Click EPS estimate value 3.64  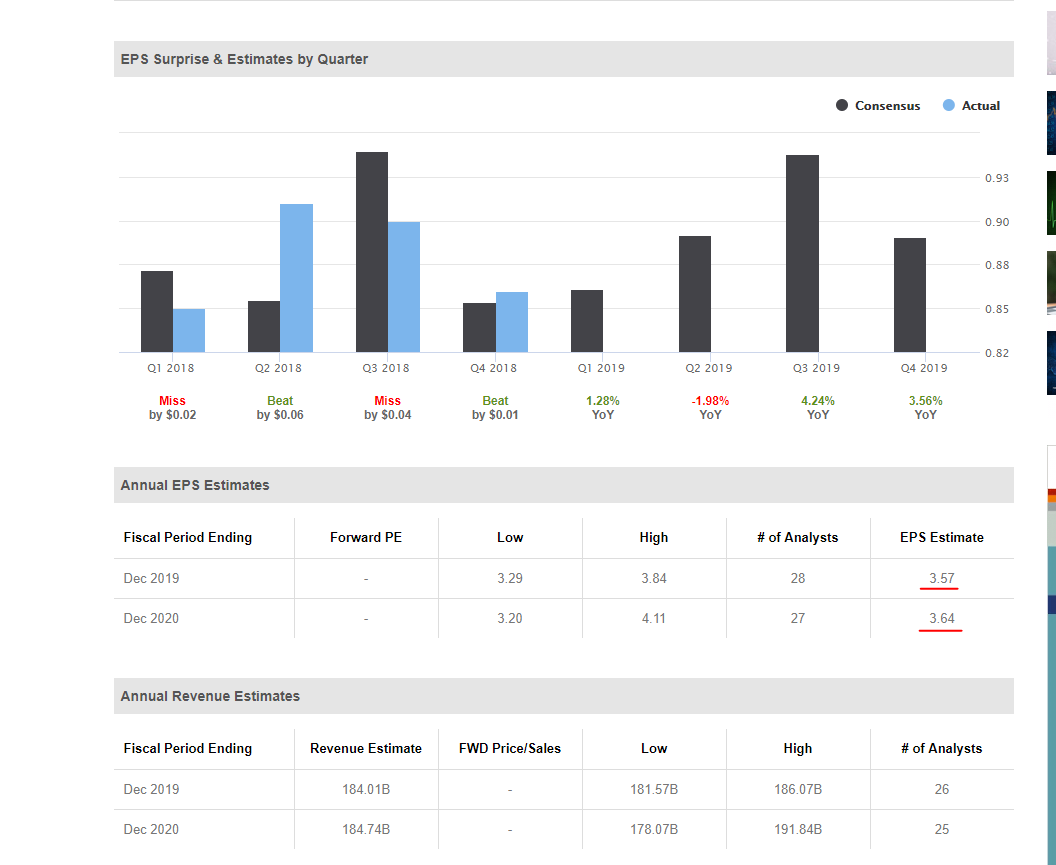pos(942,618)
